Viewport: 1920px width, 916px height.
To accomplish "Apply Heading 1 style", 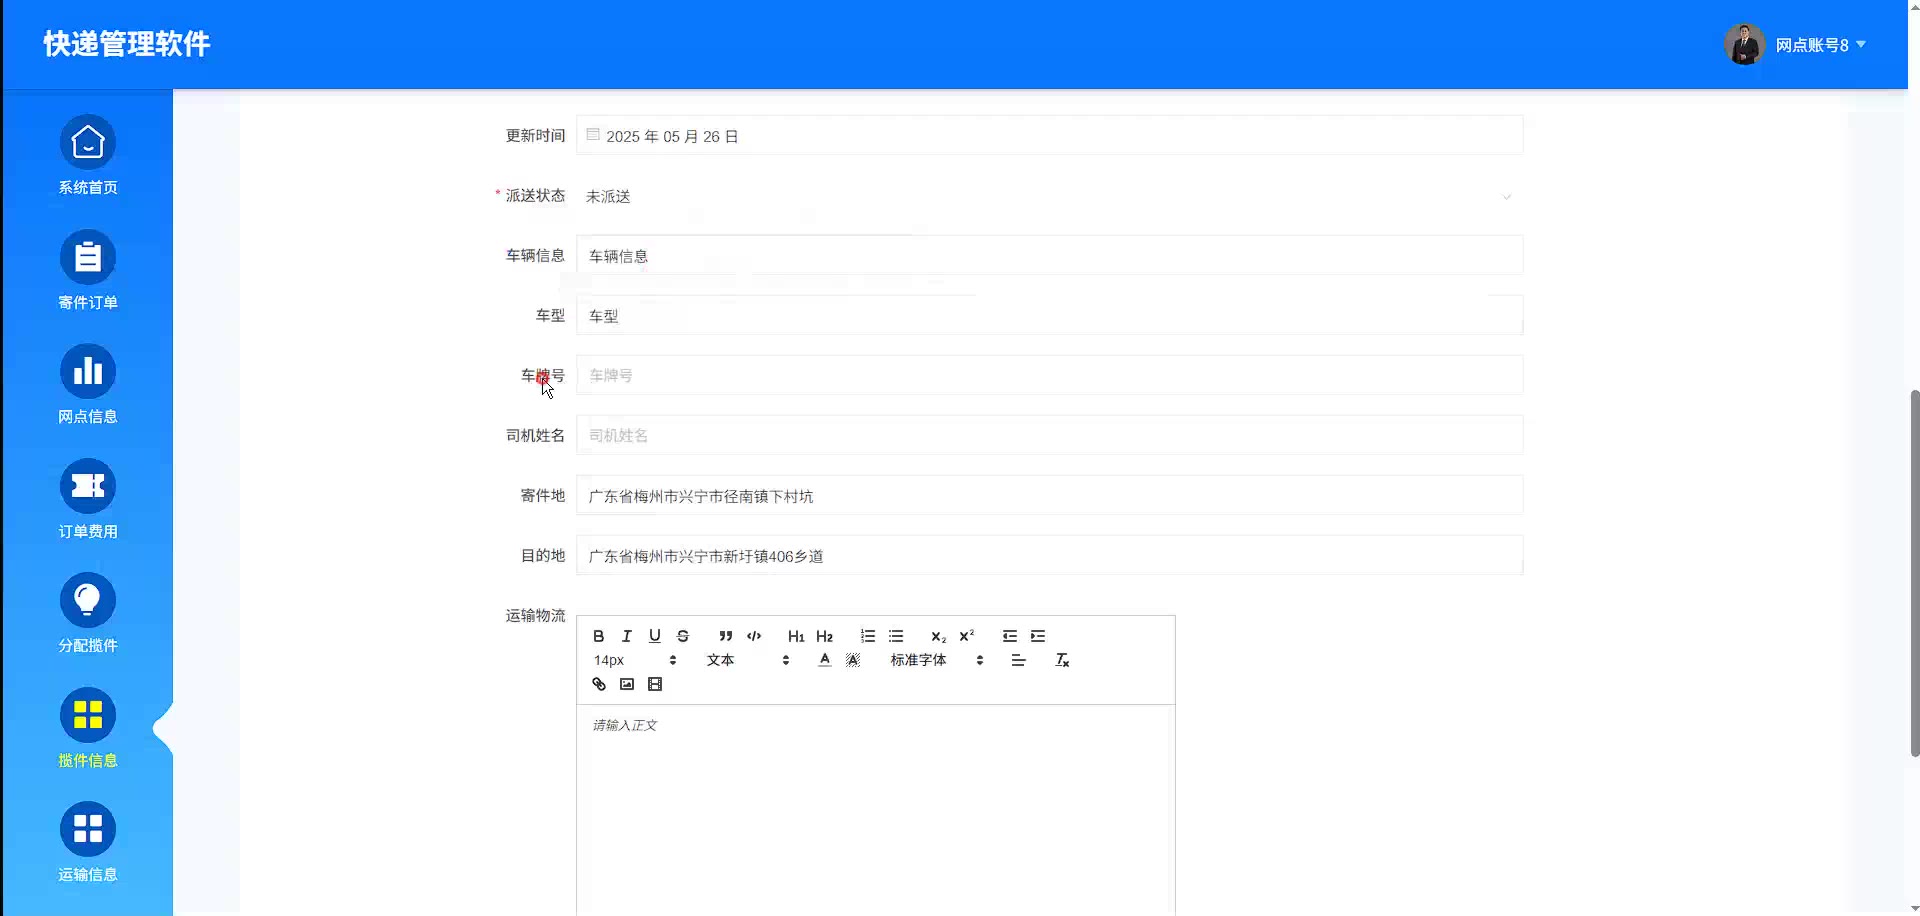I will (796, 636).
